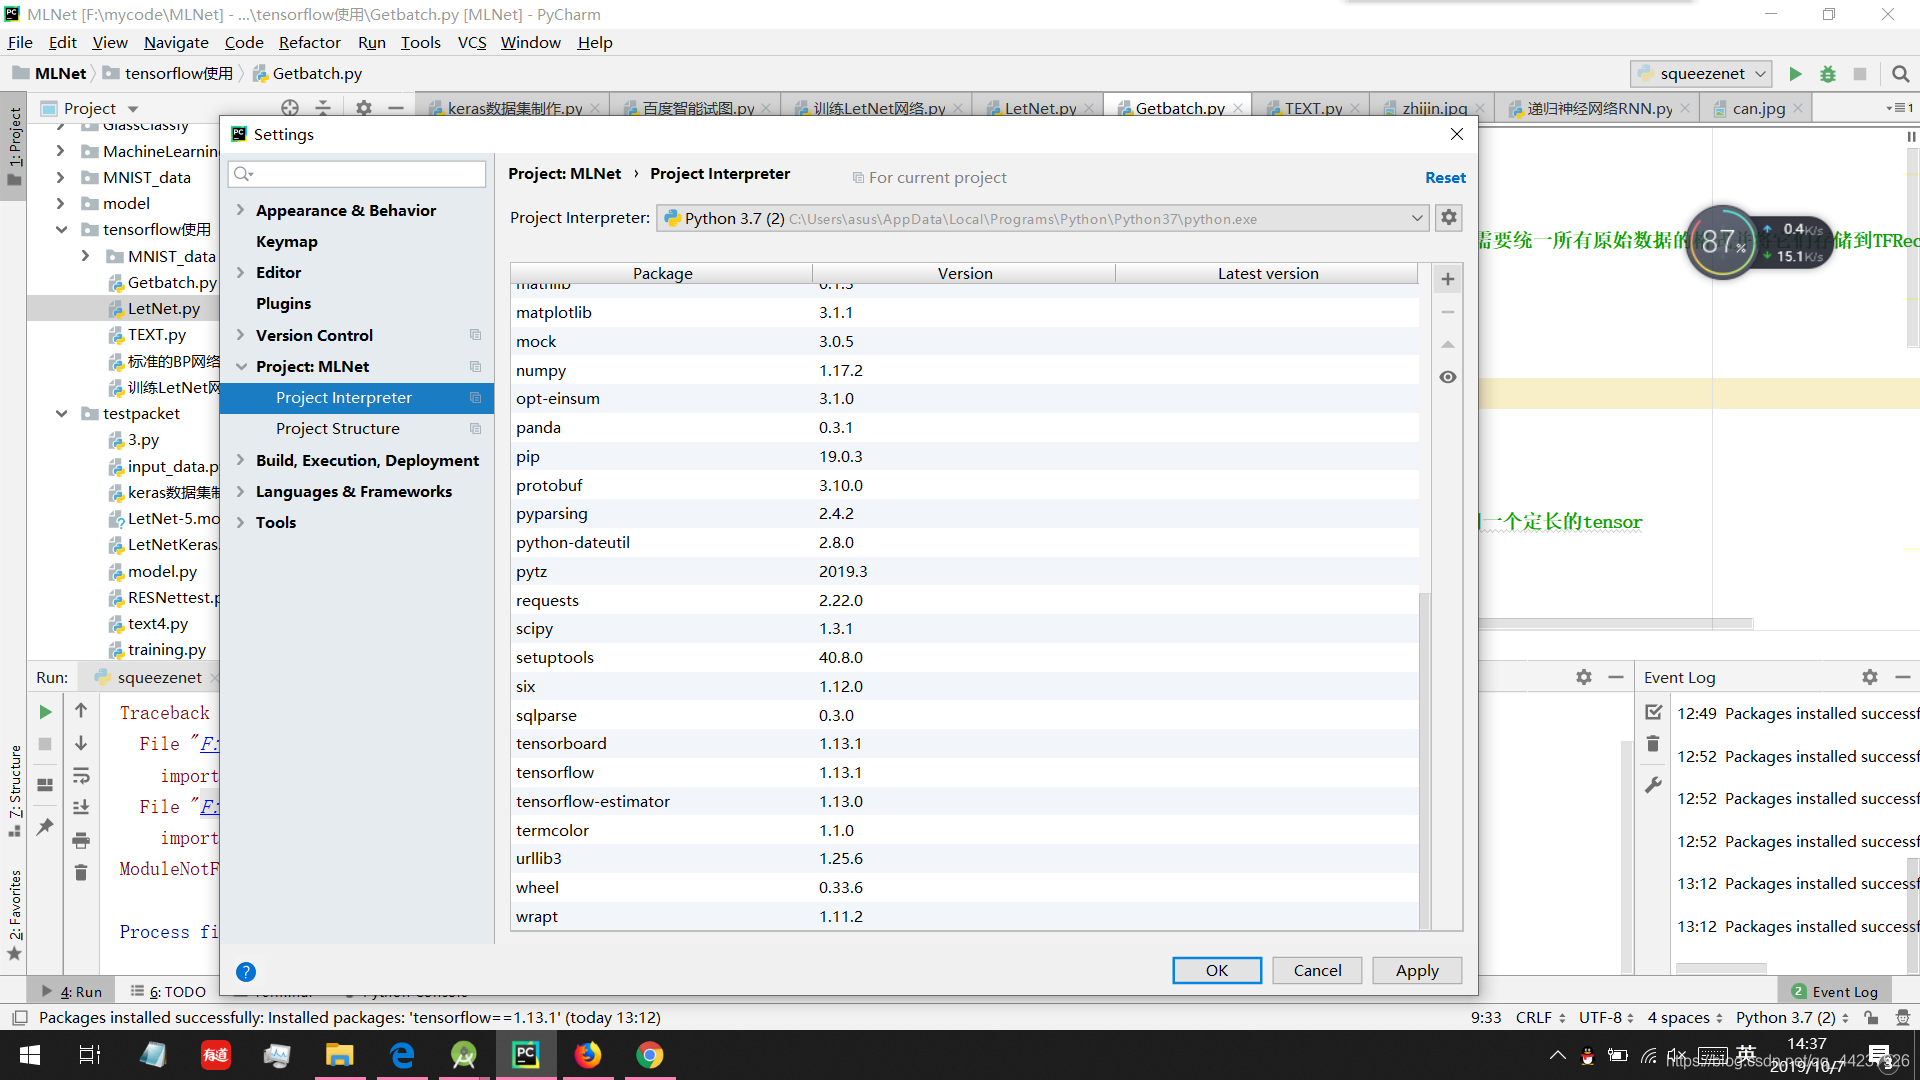Switch to the LetNet.py editor tab
Screen dimensions: 1920x1080
[x=1039, y=108]
